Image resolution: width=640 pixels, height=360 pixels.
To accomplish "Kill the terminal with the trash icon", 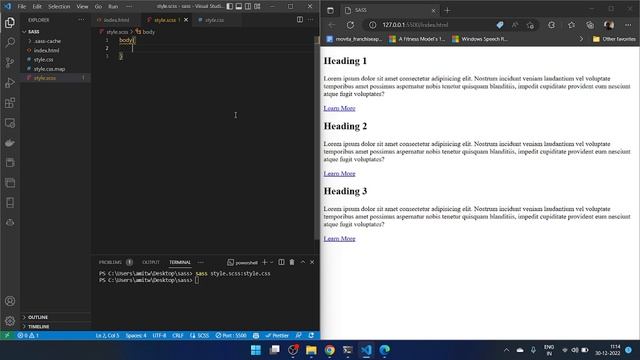I will 292,262.
